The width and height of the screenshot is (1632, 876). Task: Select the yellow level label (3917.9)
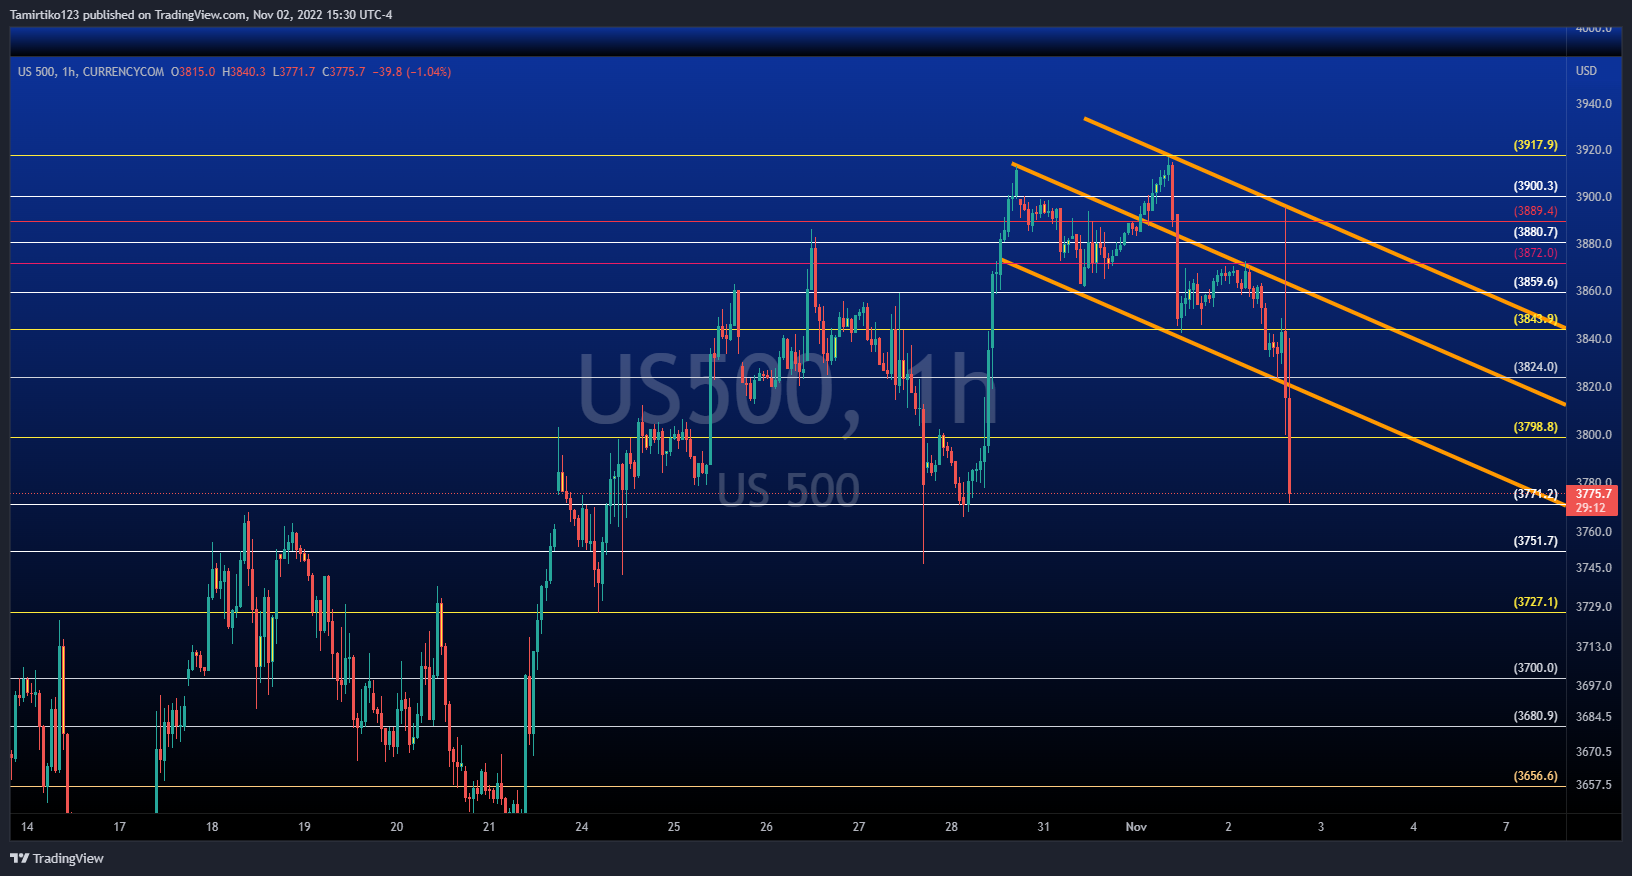1536,145
